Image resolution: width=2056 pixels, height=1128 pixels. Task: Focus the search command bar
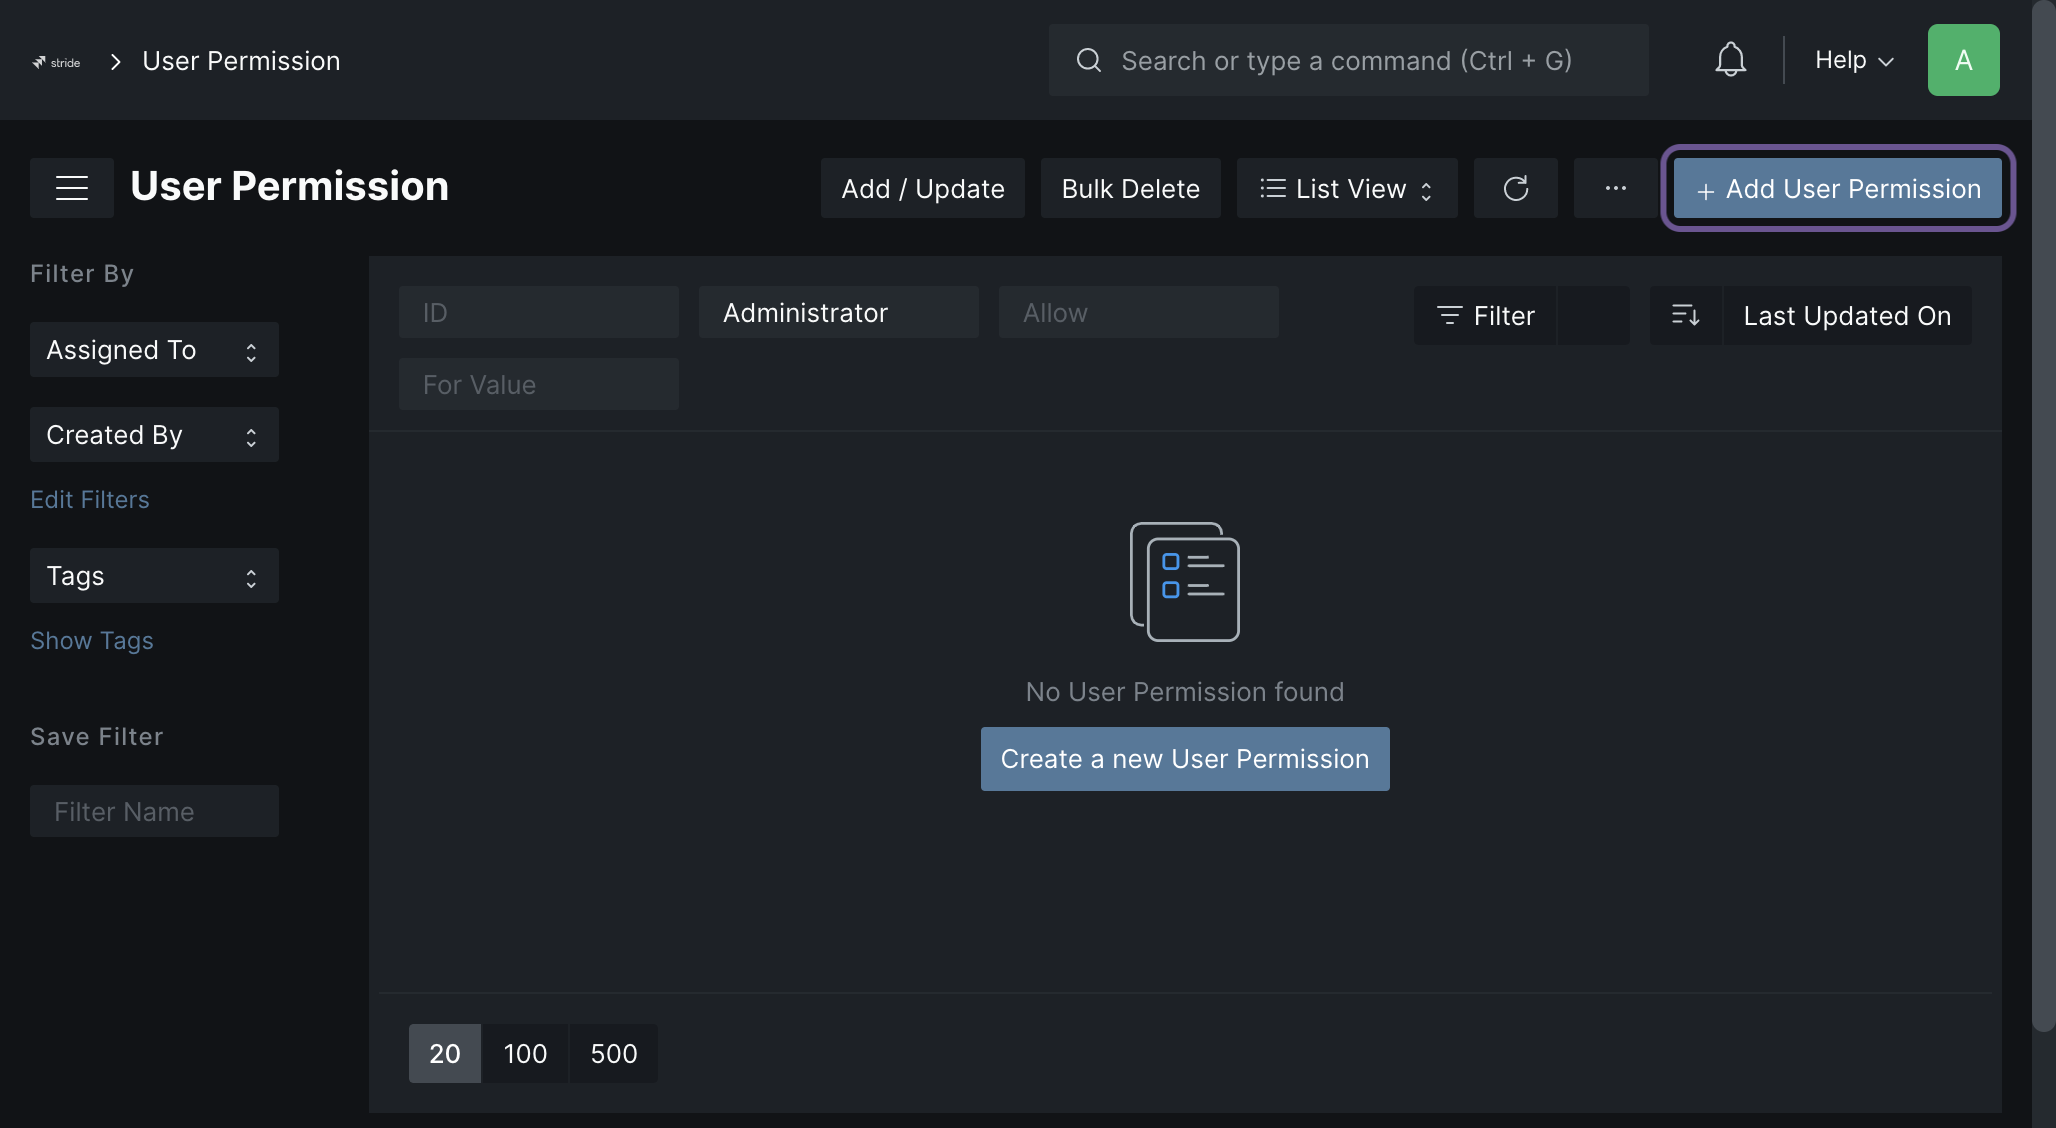point(1348,60)
